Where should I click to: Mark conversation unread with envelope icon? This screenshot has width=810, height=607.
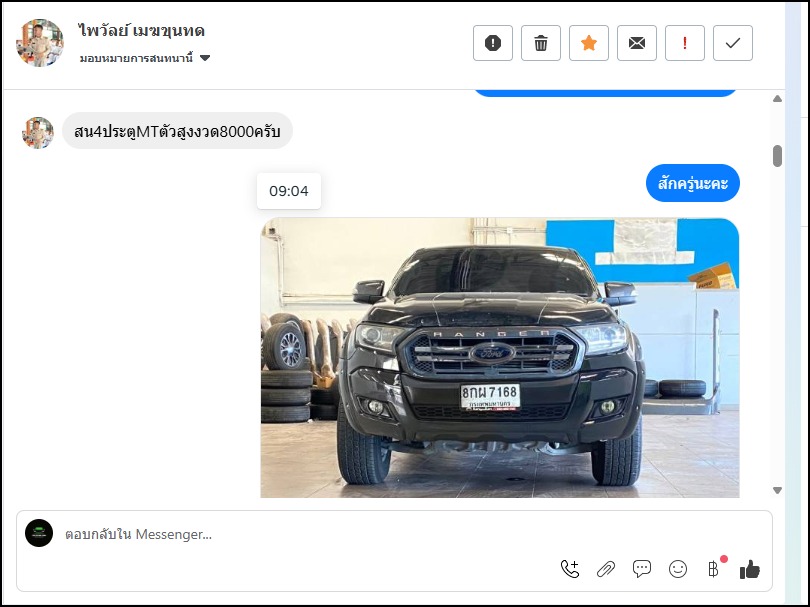(637, 43)
